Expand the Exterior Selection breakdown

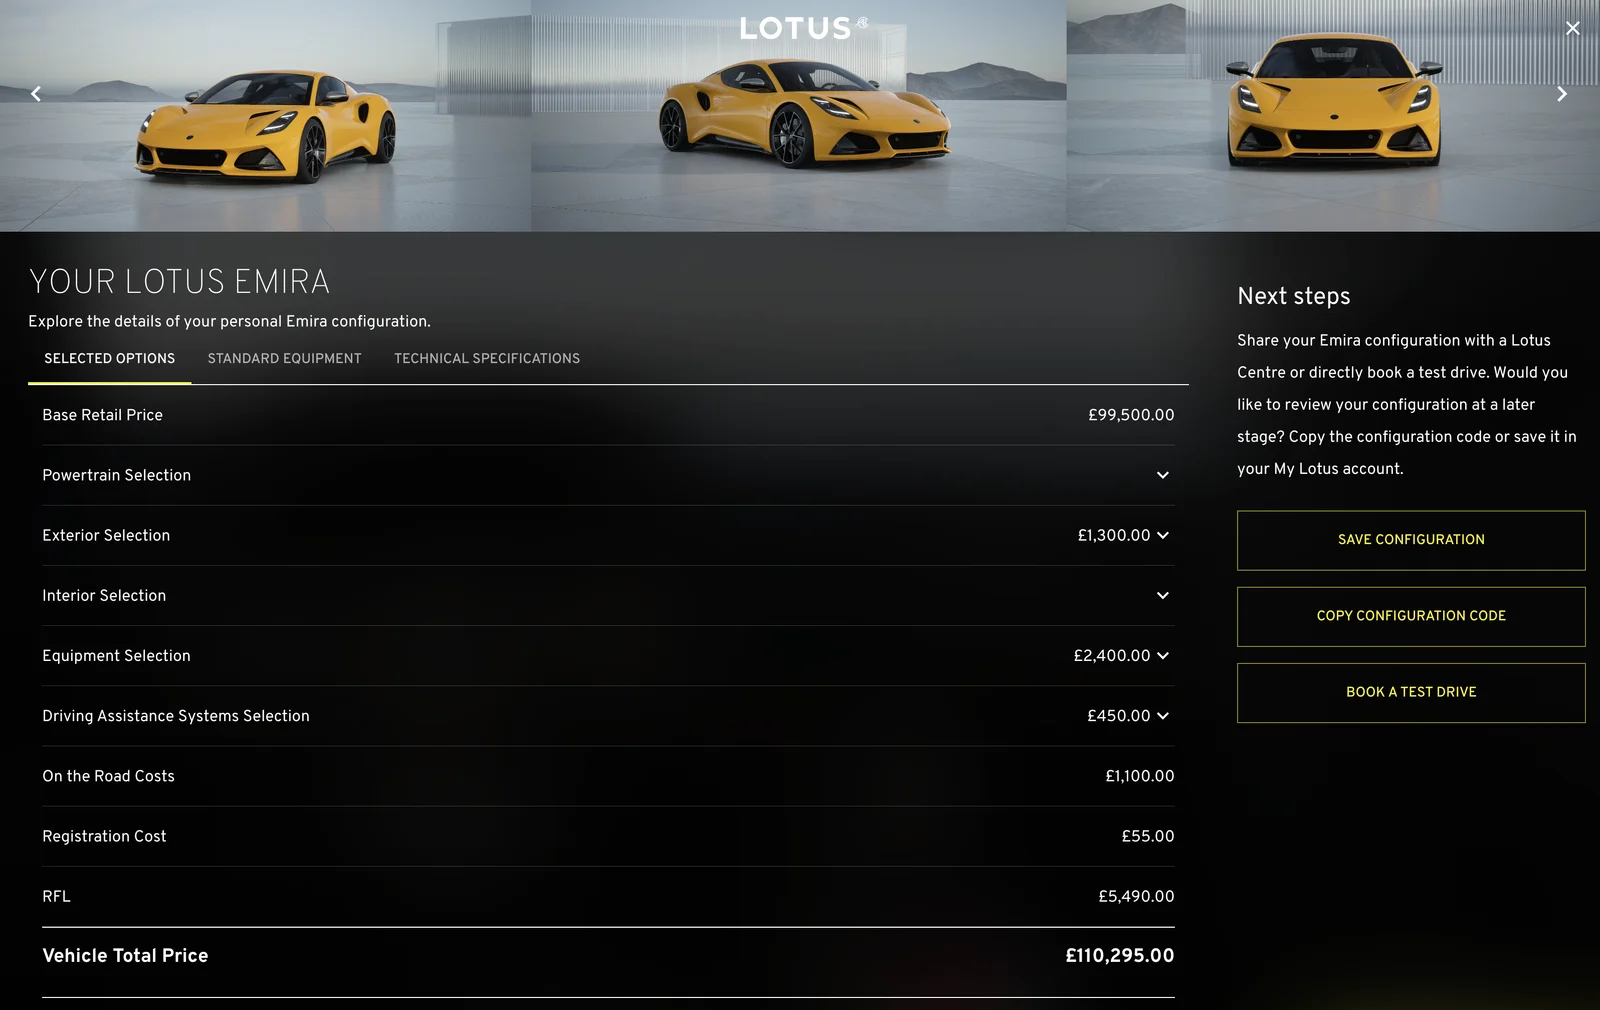pyautogui.click(x=1163, y=536)
